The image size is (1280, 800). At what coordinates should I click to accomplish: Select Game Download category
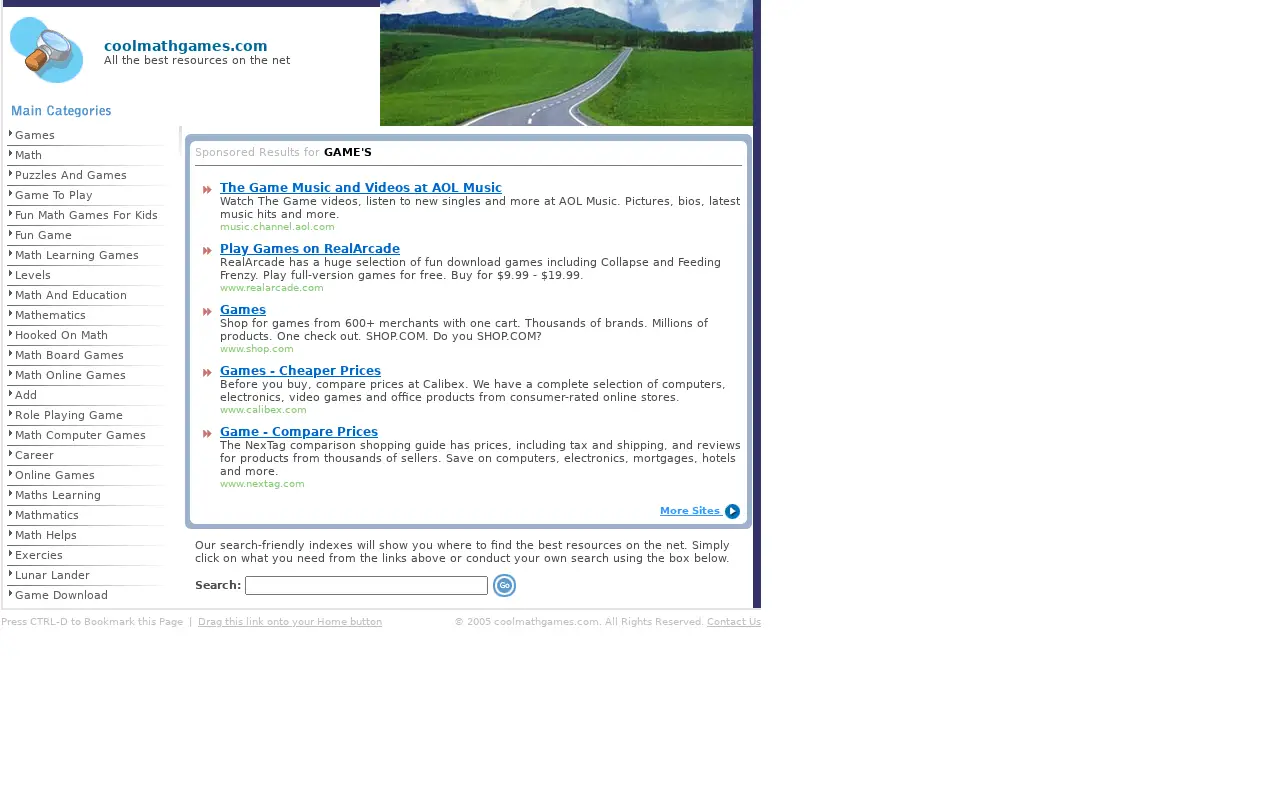coord(61,596)
